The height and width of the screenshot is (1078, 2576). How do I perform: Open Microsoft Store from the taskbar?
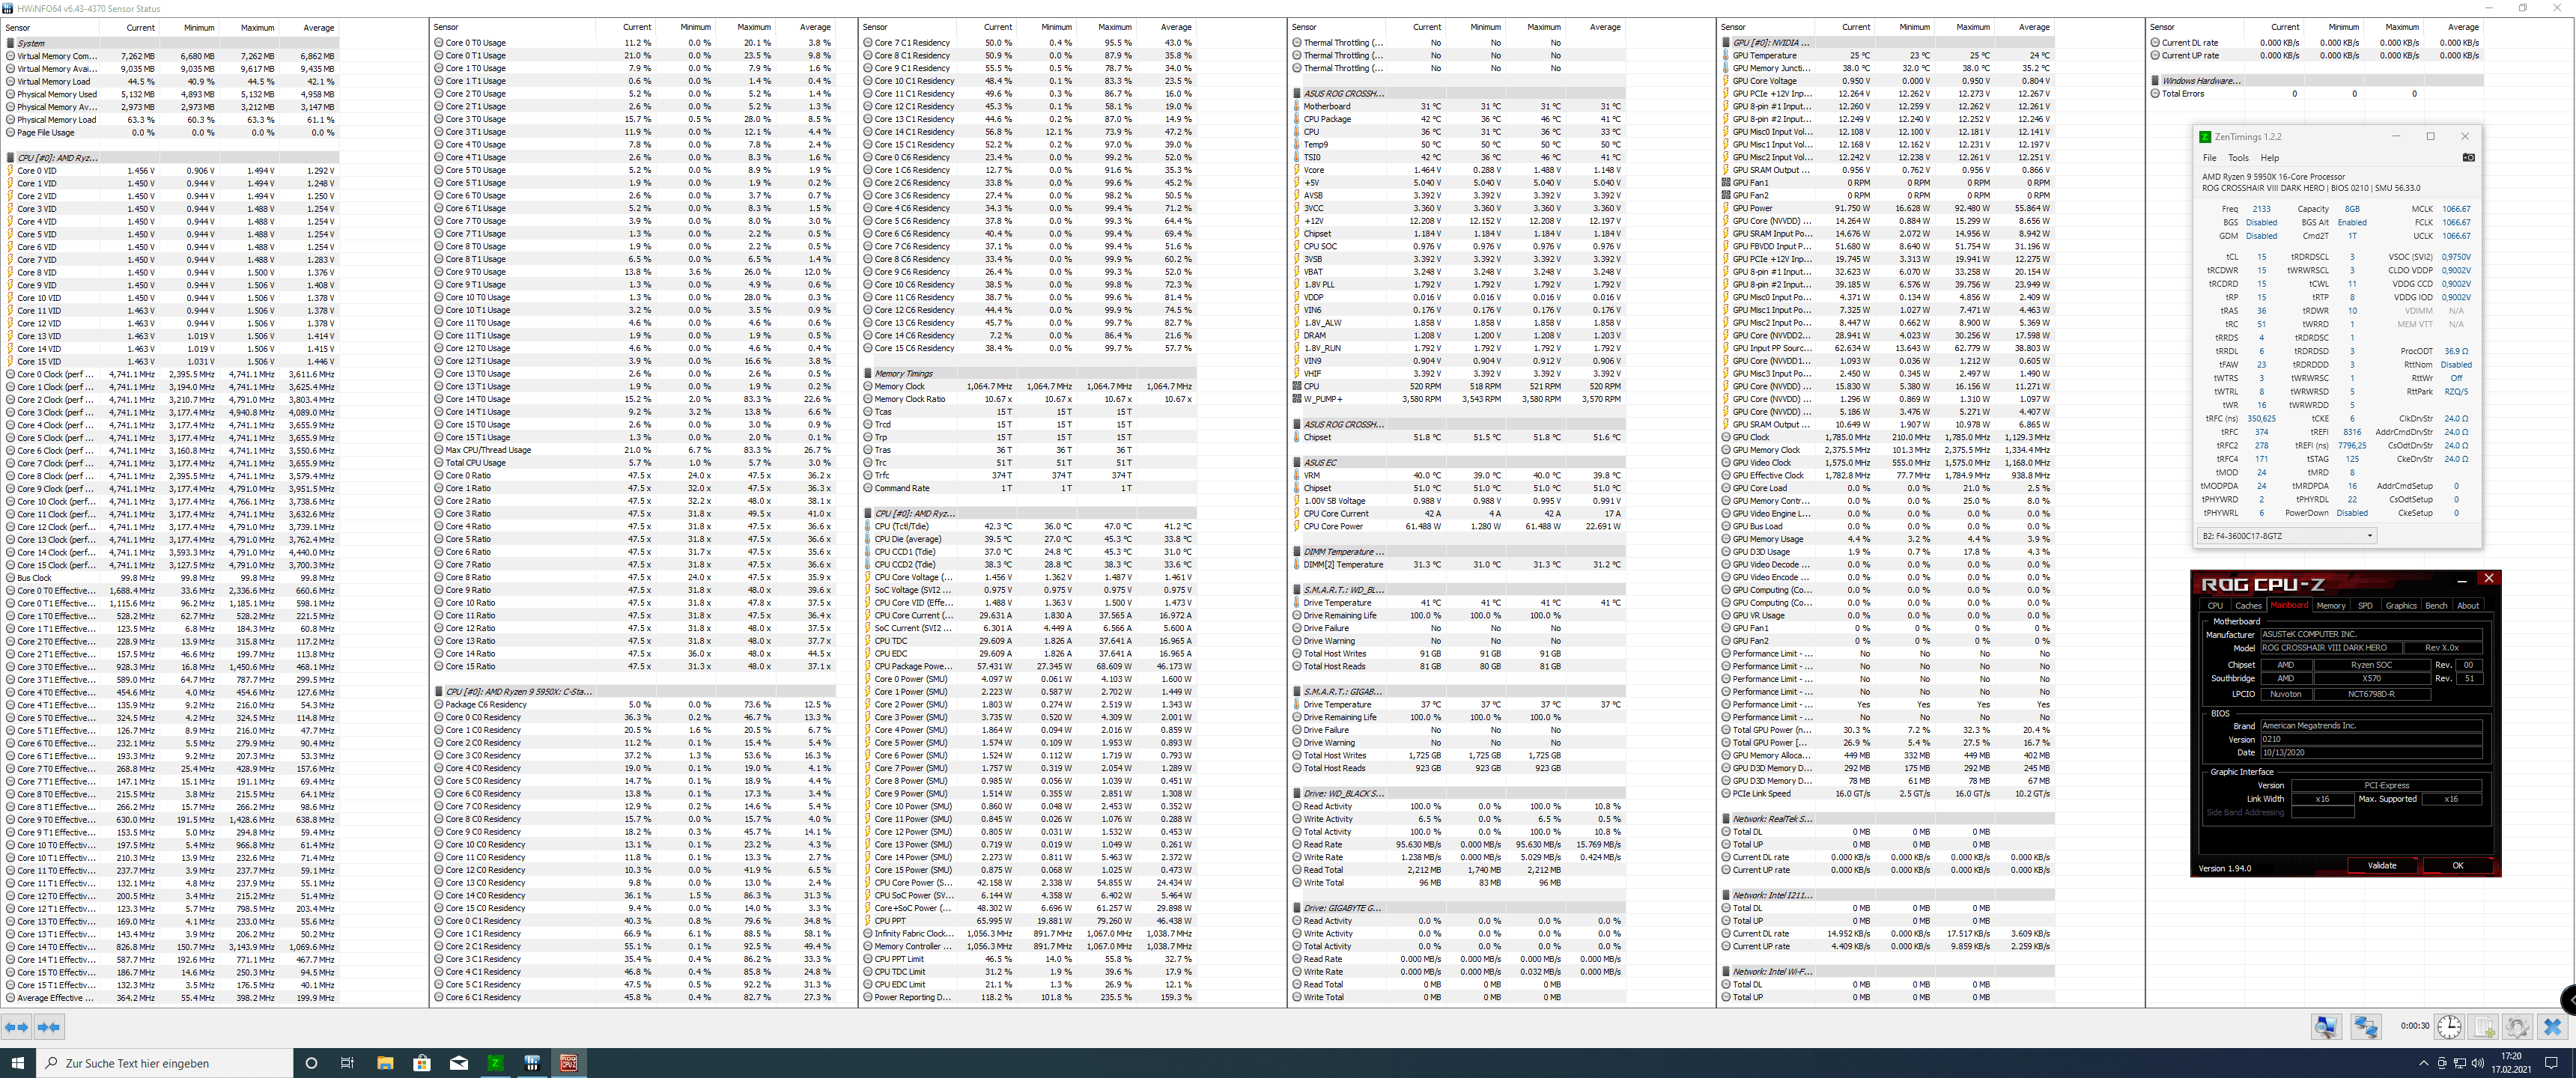click(421, 1062)
